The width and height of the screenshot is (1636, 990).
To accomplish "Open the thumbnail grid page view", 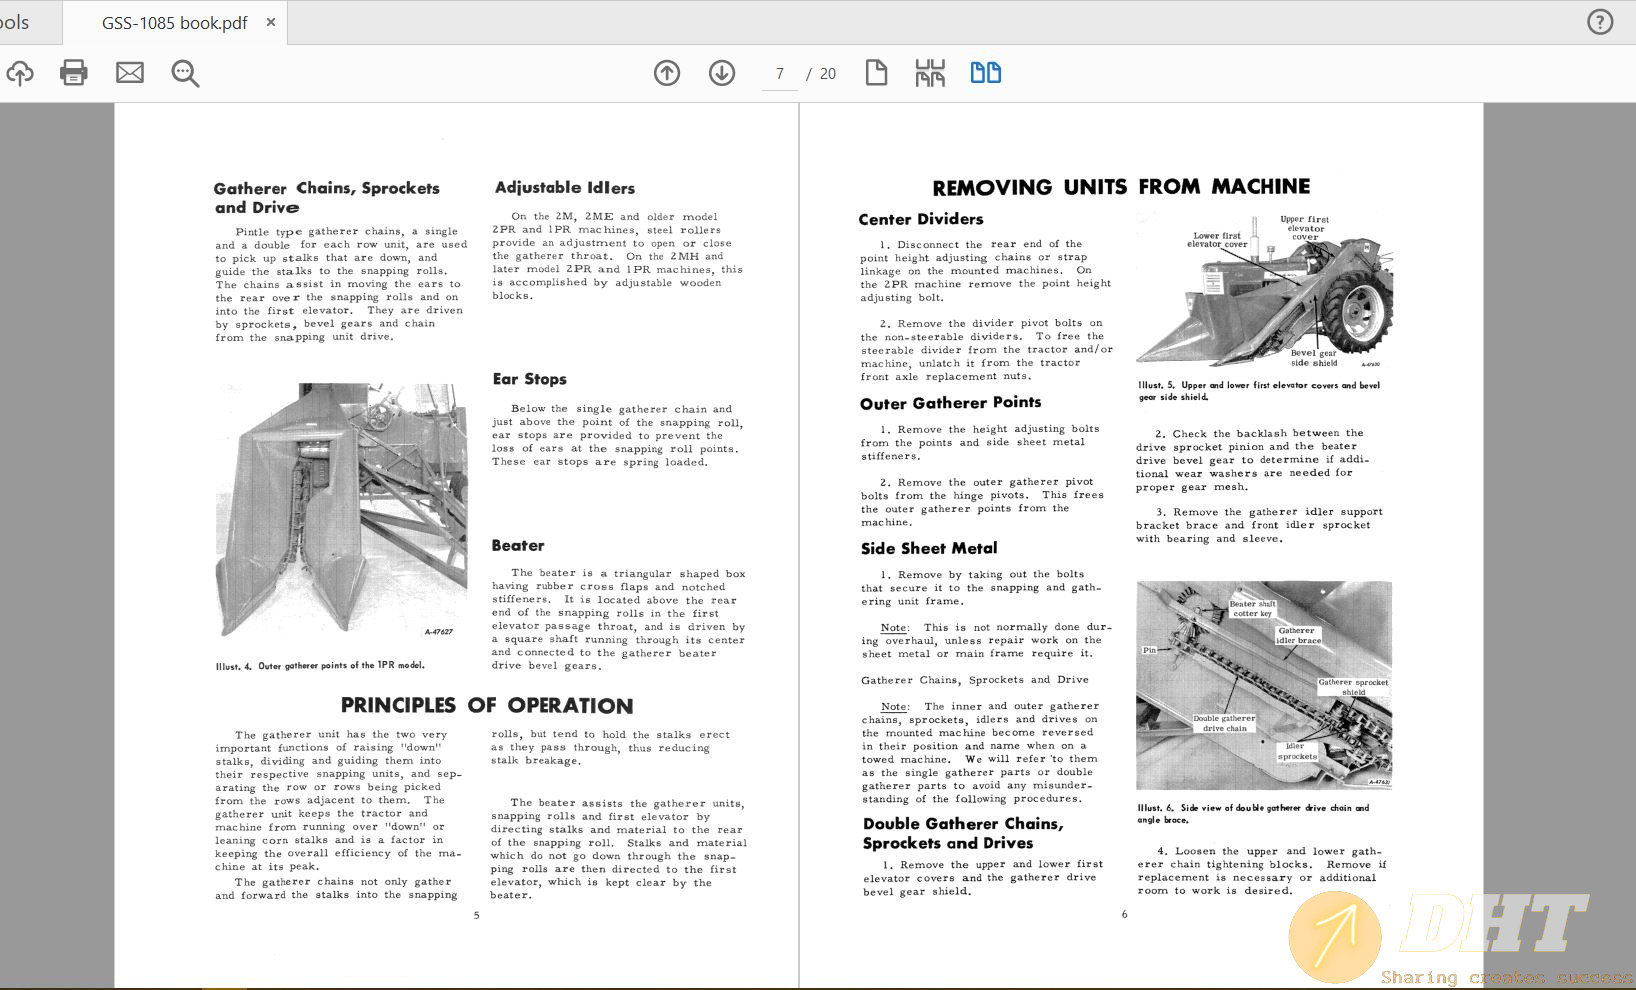I will point(930,73).
